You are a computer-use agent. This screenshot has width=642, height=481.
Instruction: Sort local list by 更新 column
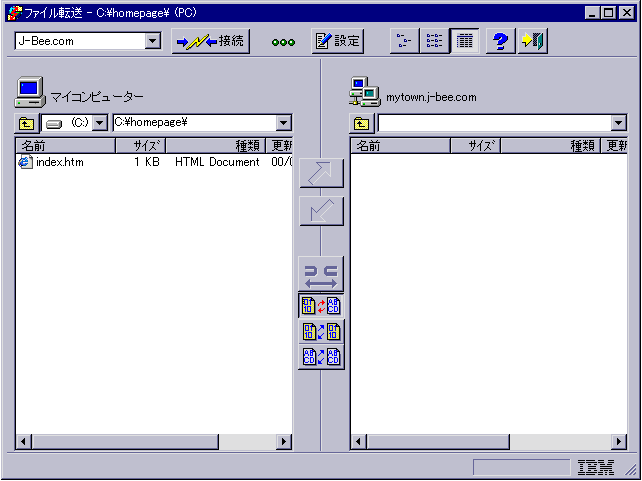[279, 146]
